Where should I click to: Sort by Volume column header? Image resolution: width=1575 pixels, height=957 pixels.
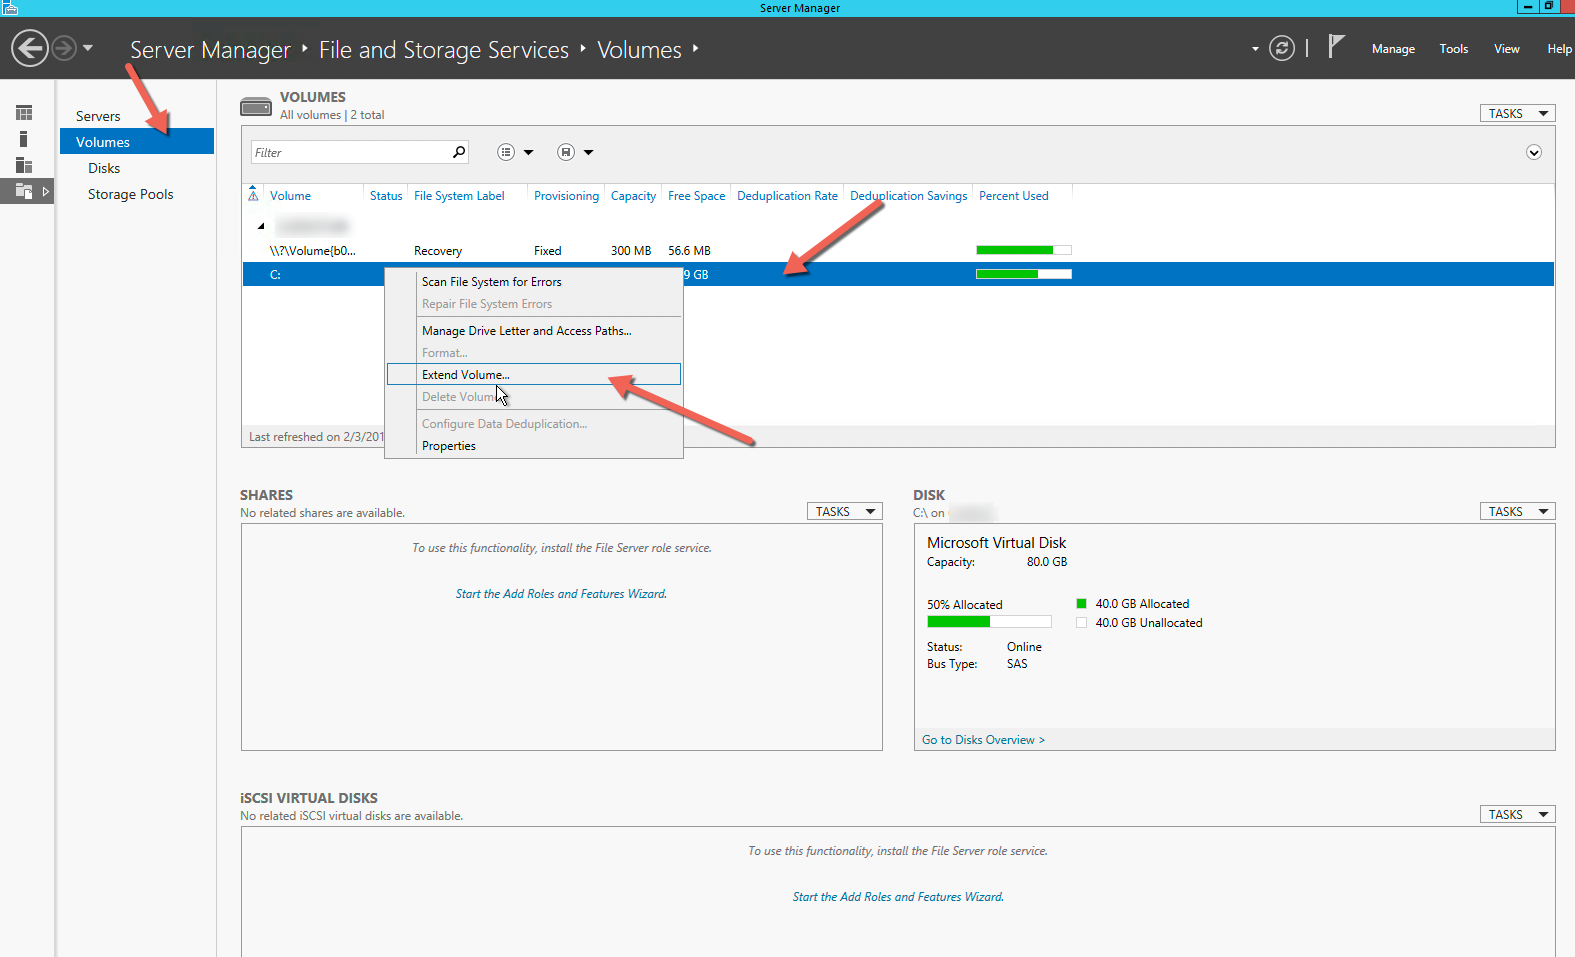290,196
